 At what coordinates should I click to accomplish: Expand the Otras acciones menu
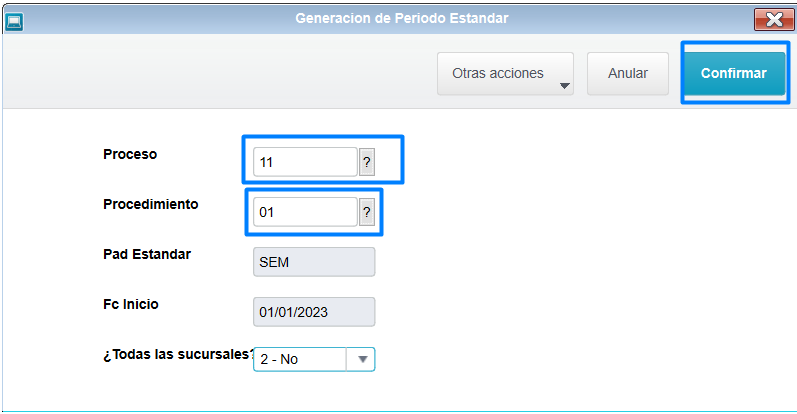498,73
